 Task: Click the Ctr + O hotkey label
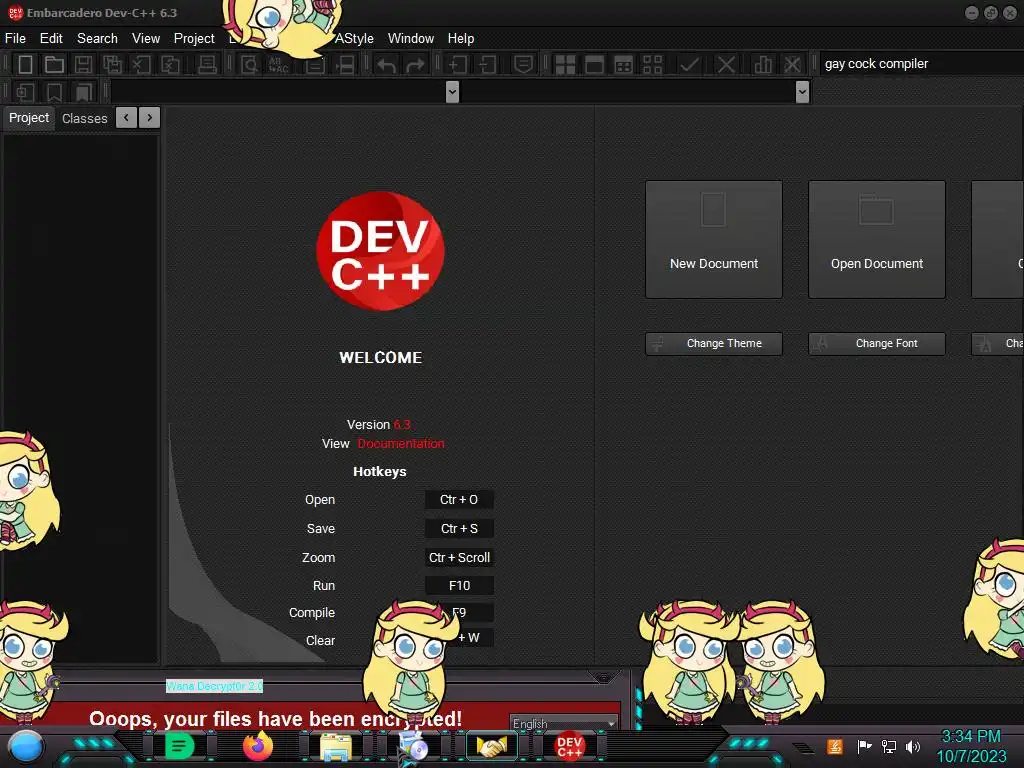click(458, 500)
